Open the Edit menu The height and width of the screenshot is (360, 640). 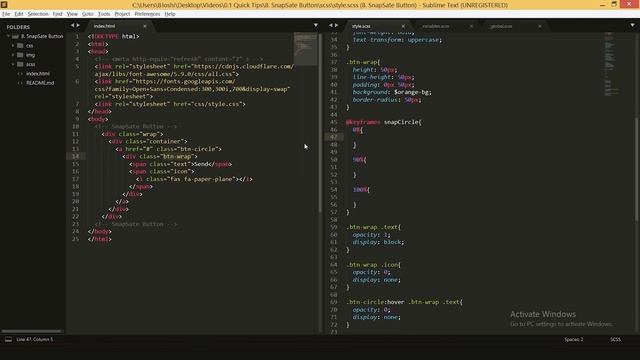click(19, 14)
